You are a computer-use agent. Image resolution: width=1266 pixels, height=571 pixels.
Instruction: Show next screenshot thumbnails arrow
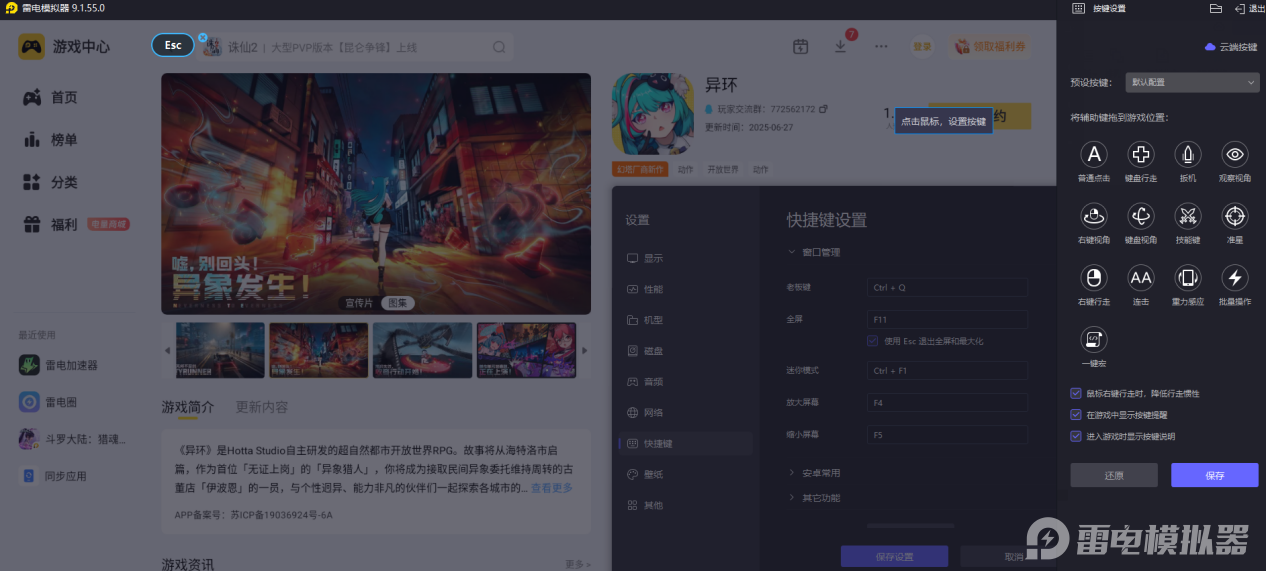point(585,350)
